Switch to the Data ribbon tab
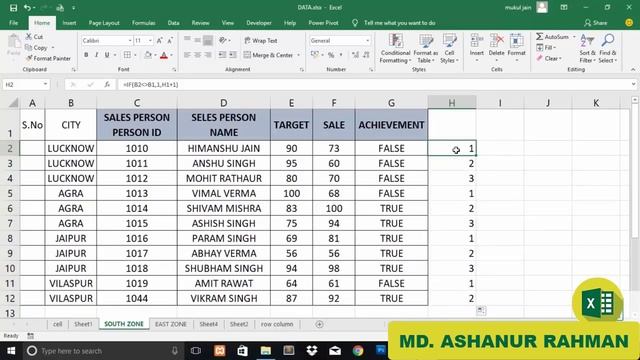This screenshot has height=360, width=640. point(173,23)
